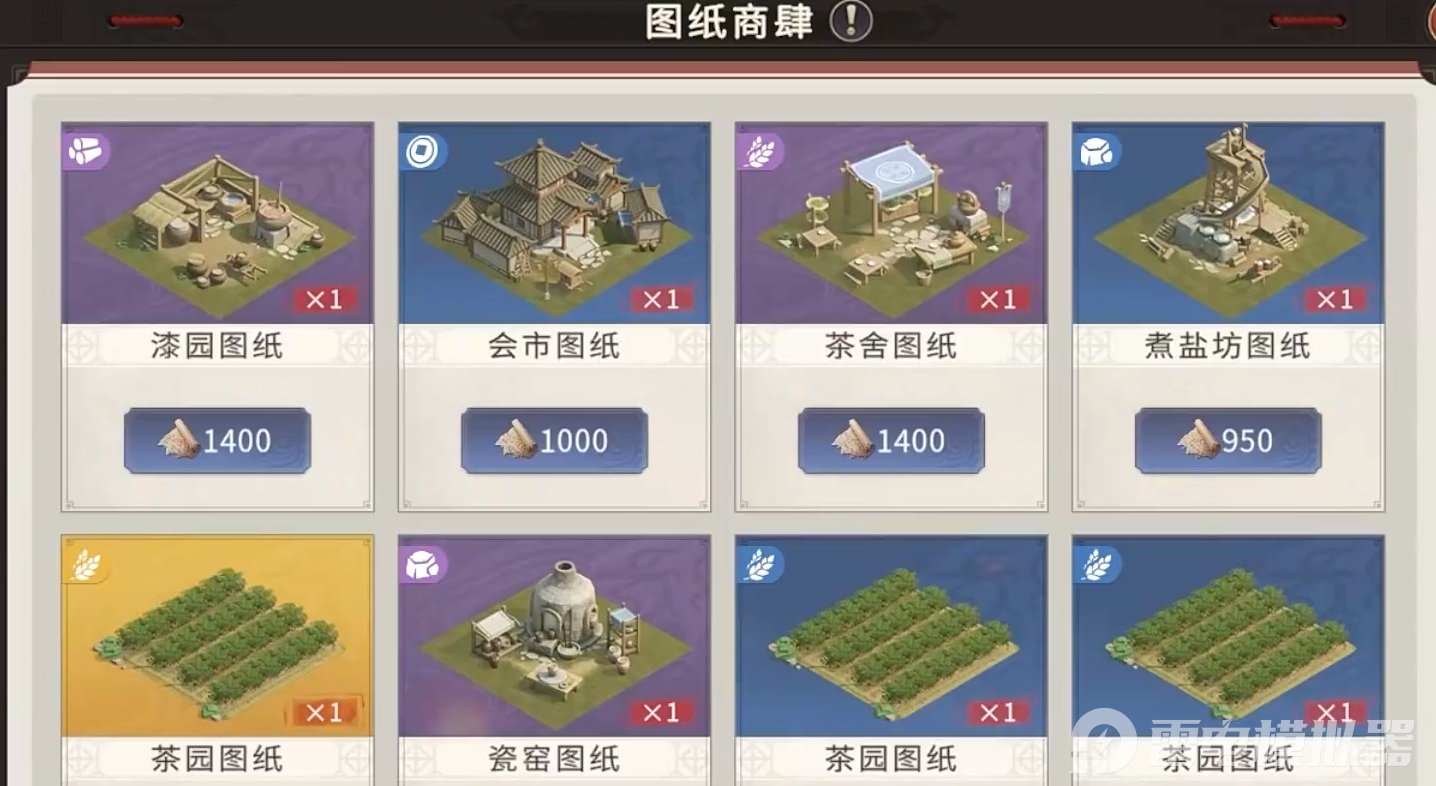Buy 会市图纸 for 1000

(554, 440)
